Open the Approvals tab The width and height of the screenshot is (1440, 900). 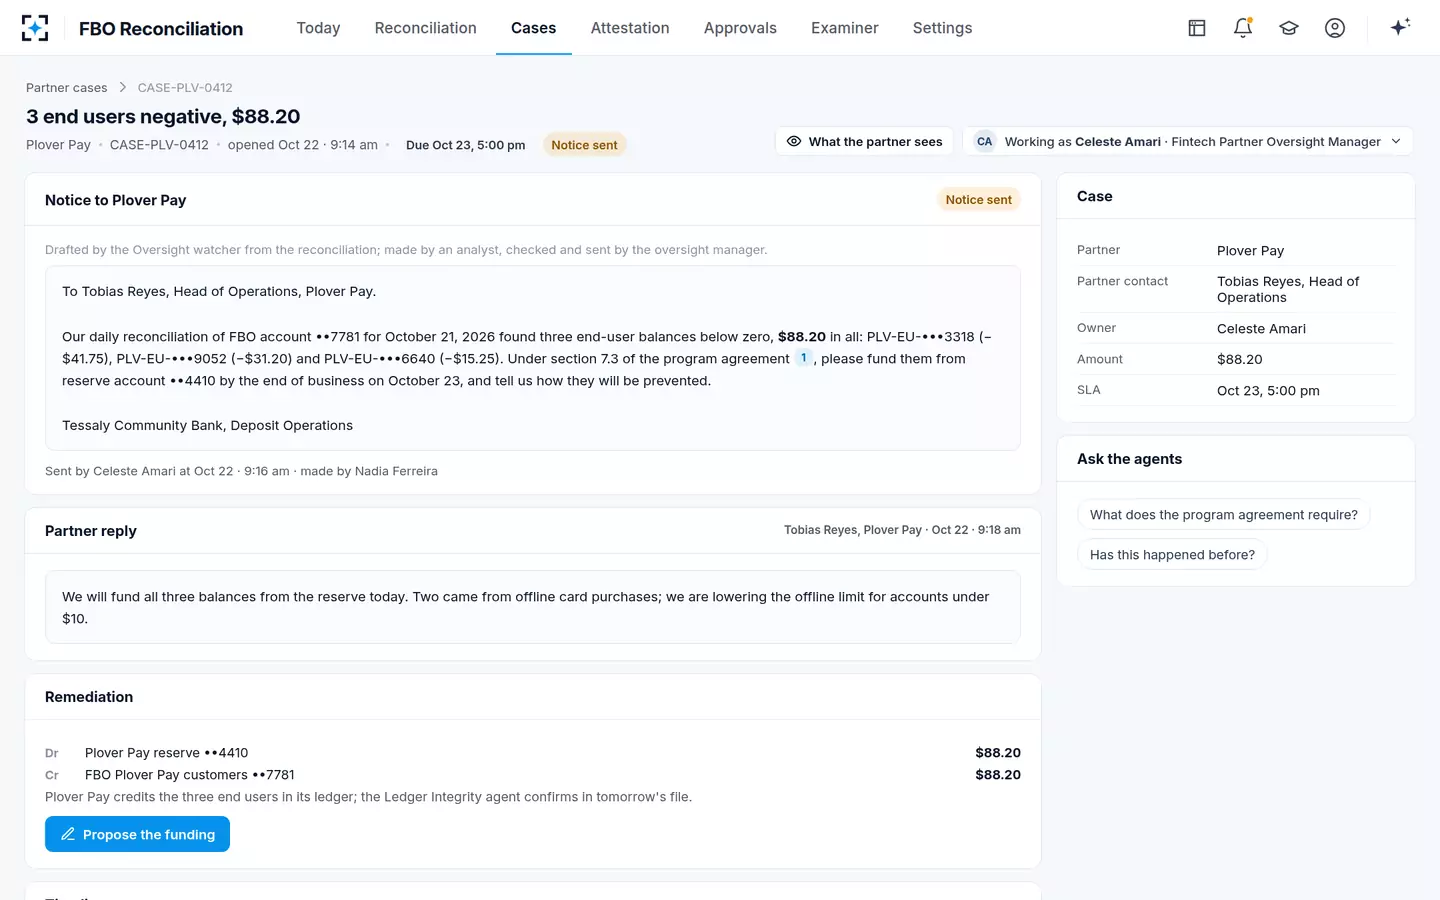[740, 28]
